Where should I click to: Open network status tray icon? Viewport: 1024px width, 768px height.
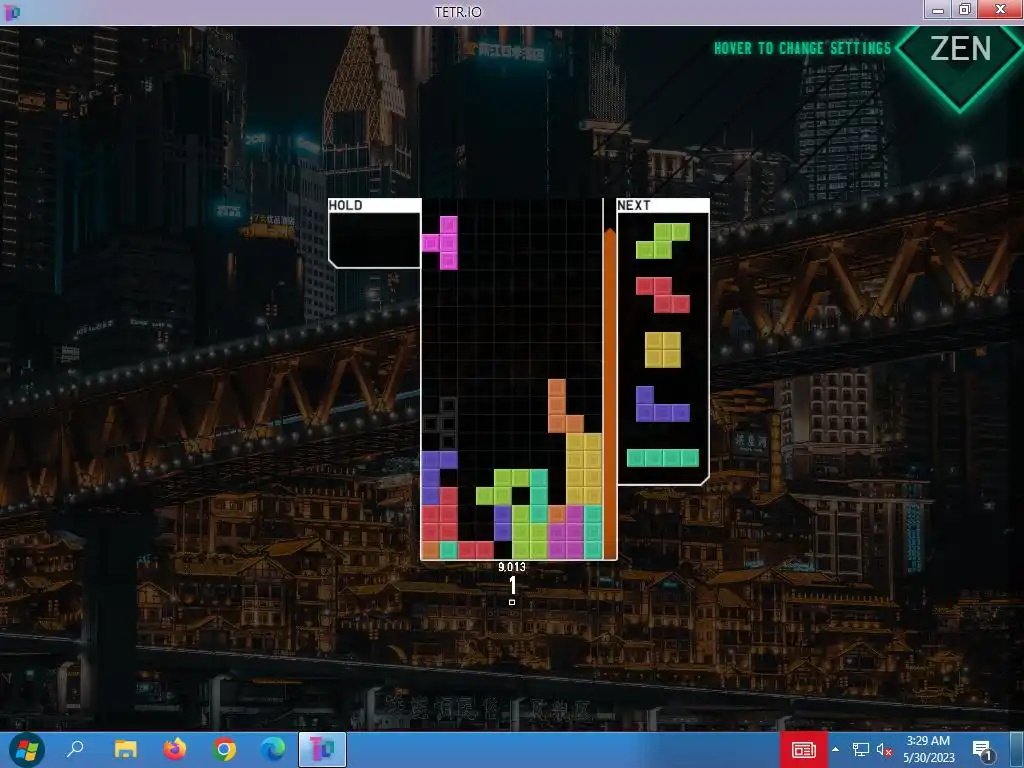pyautogui.click(x=860, y=750)
